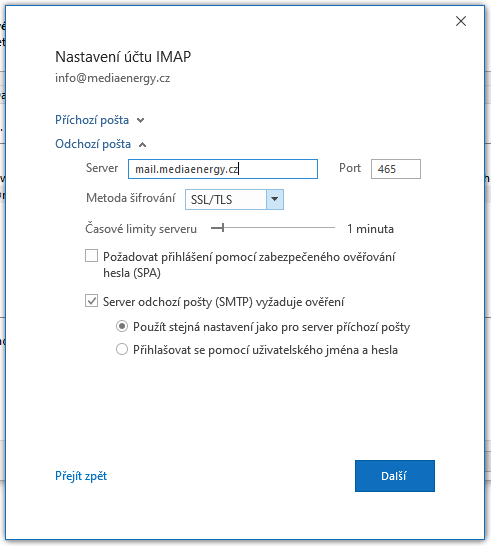Select Přihlašovat se pomocí uživatelského jména radio
The width and height of the screenshot is (491, 546).
122,349
